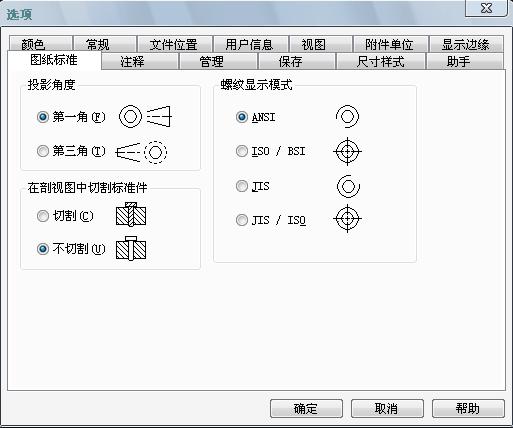Select the 图纸标准 tab
This screenshot has width=513, height=428.
54,60
